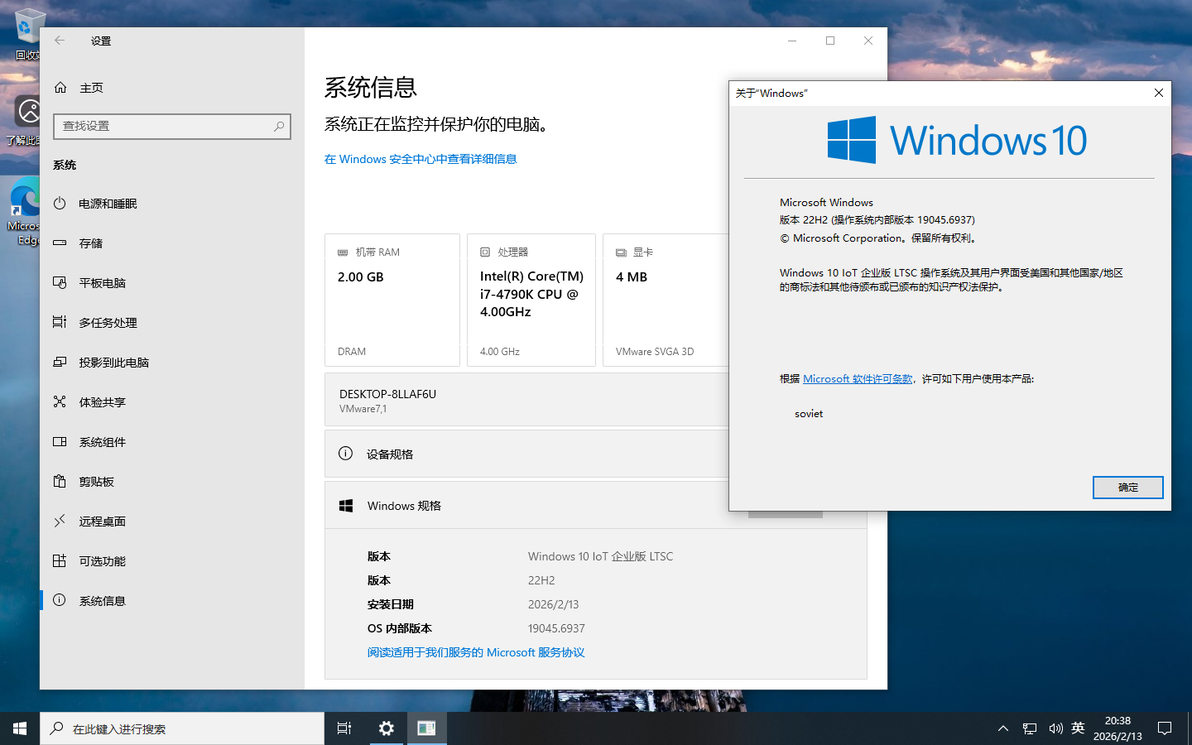Show hidden tray icons chevron
Screen dimensions: 1192x745
[x=1003, y=728]
